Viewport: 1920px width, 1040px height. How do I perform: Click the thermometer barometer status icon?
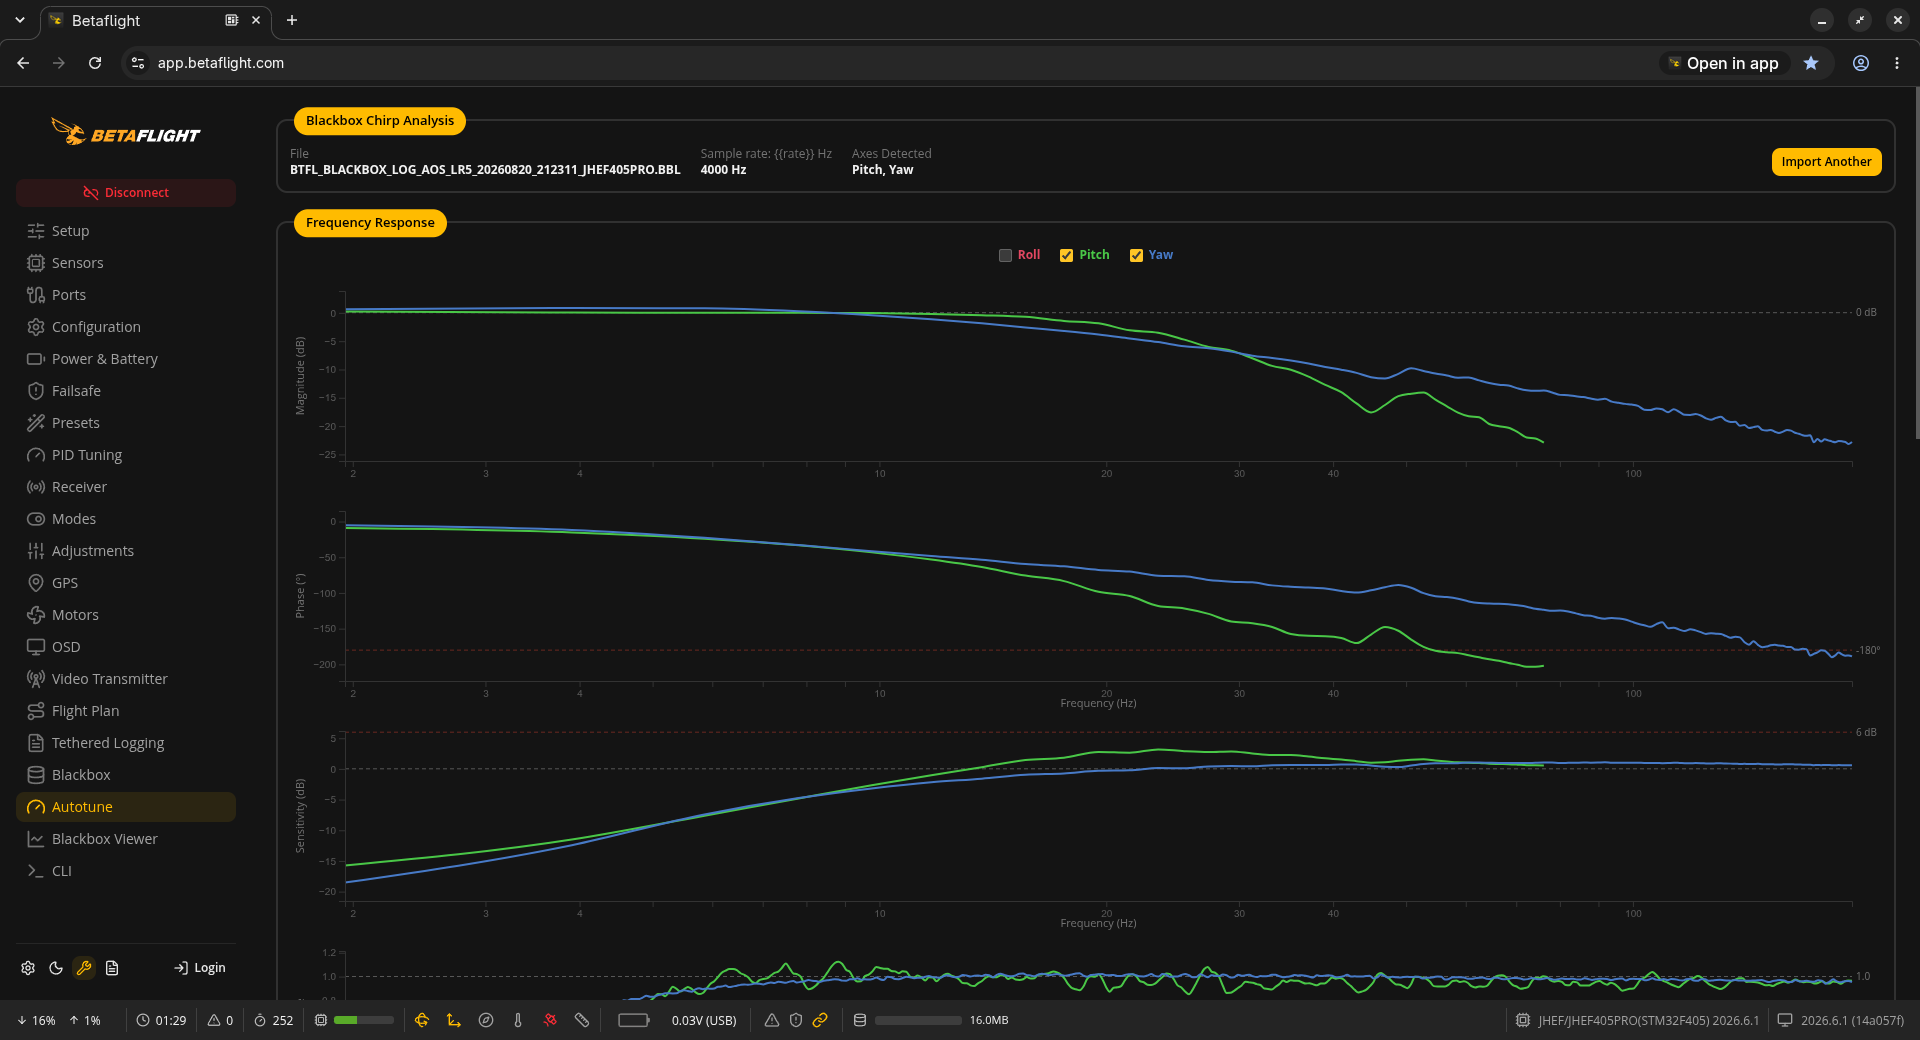point(518,1020)
